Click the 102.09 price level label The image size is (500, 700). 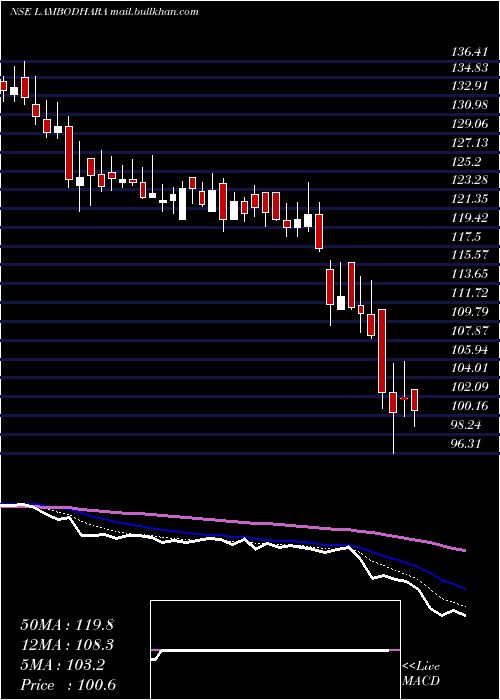[x=471, y=387]
